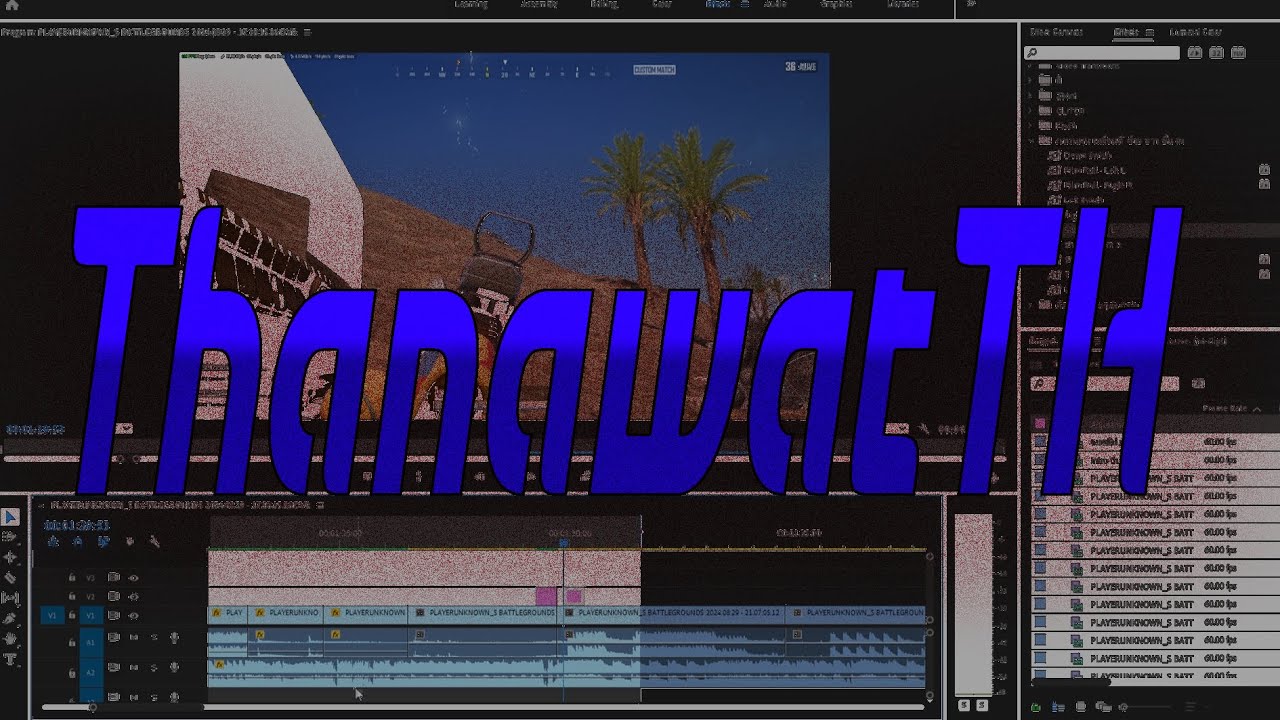
Task: Toggle A1 track targeting button
Action: pos(91,641)
